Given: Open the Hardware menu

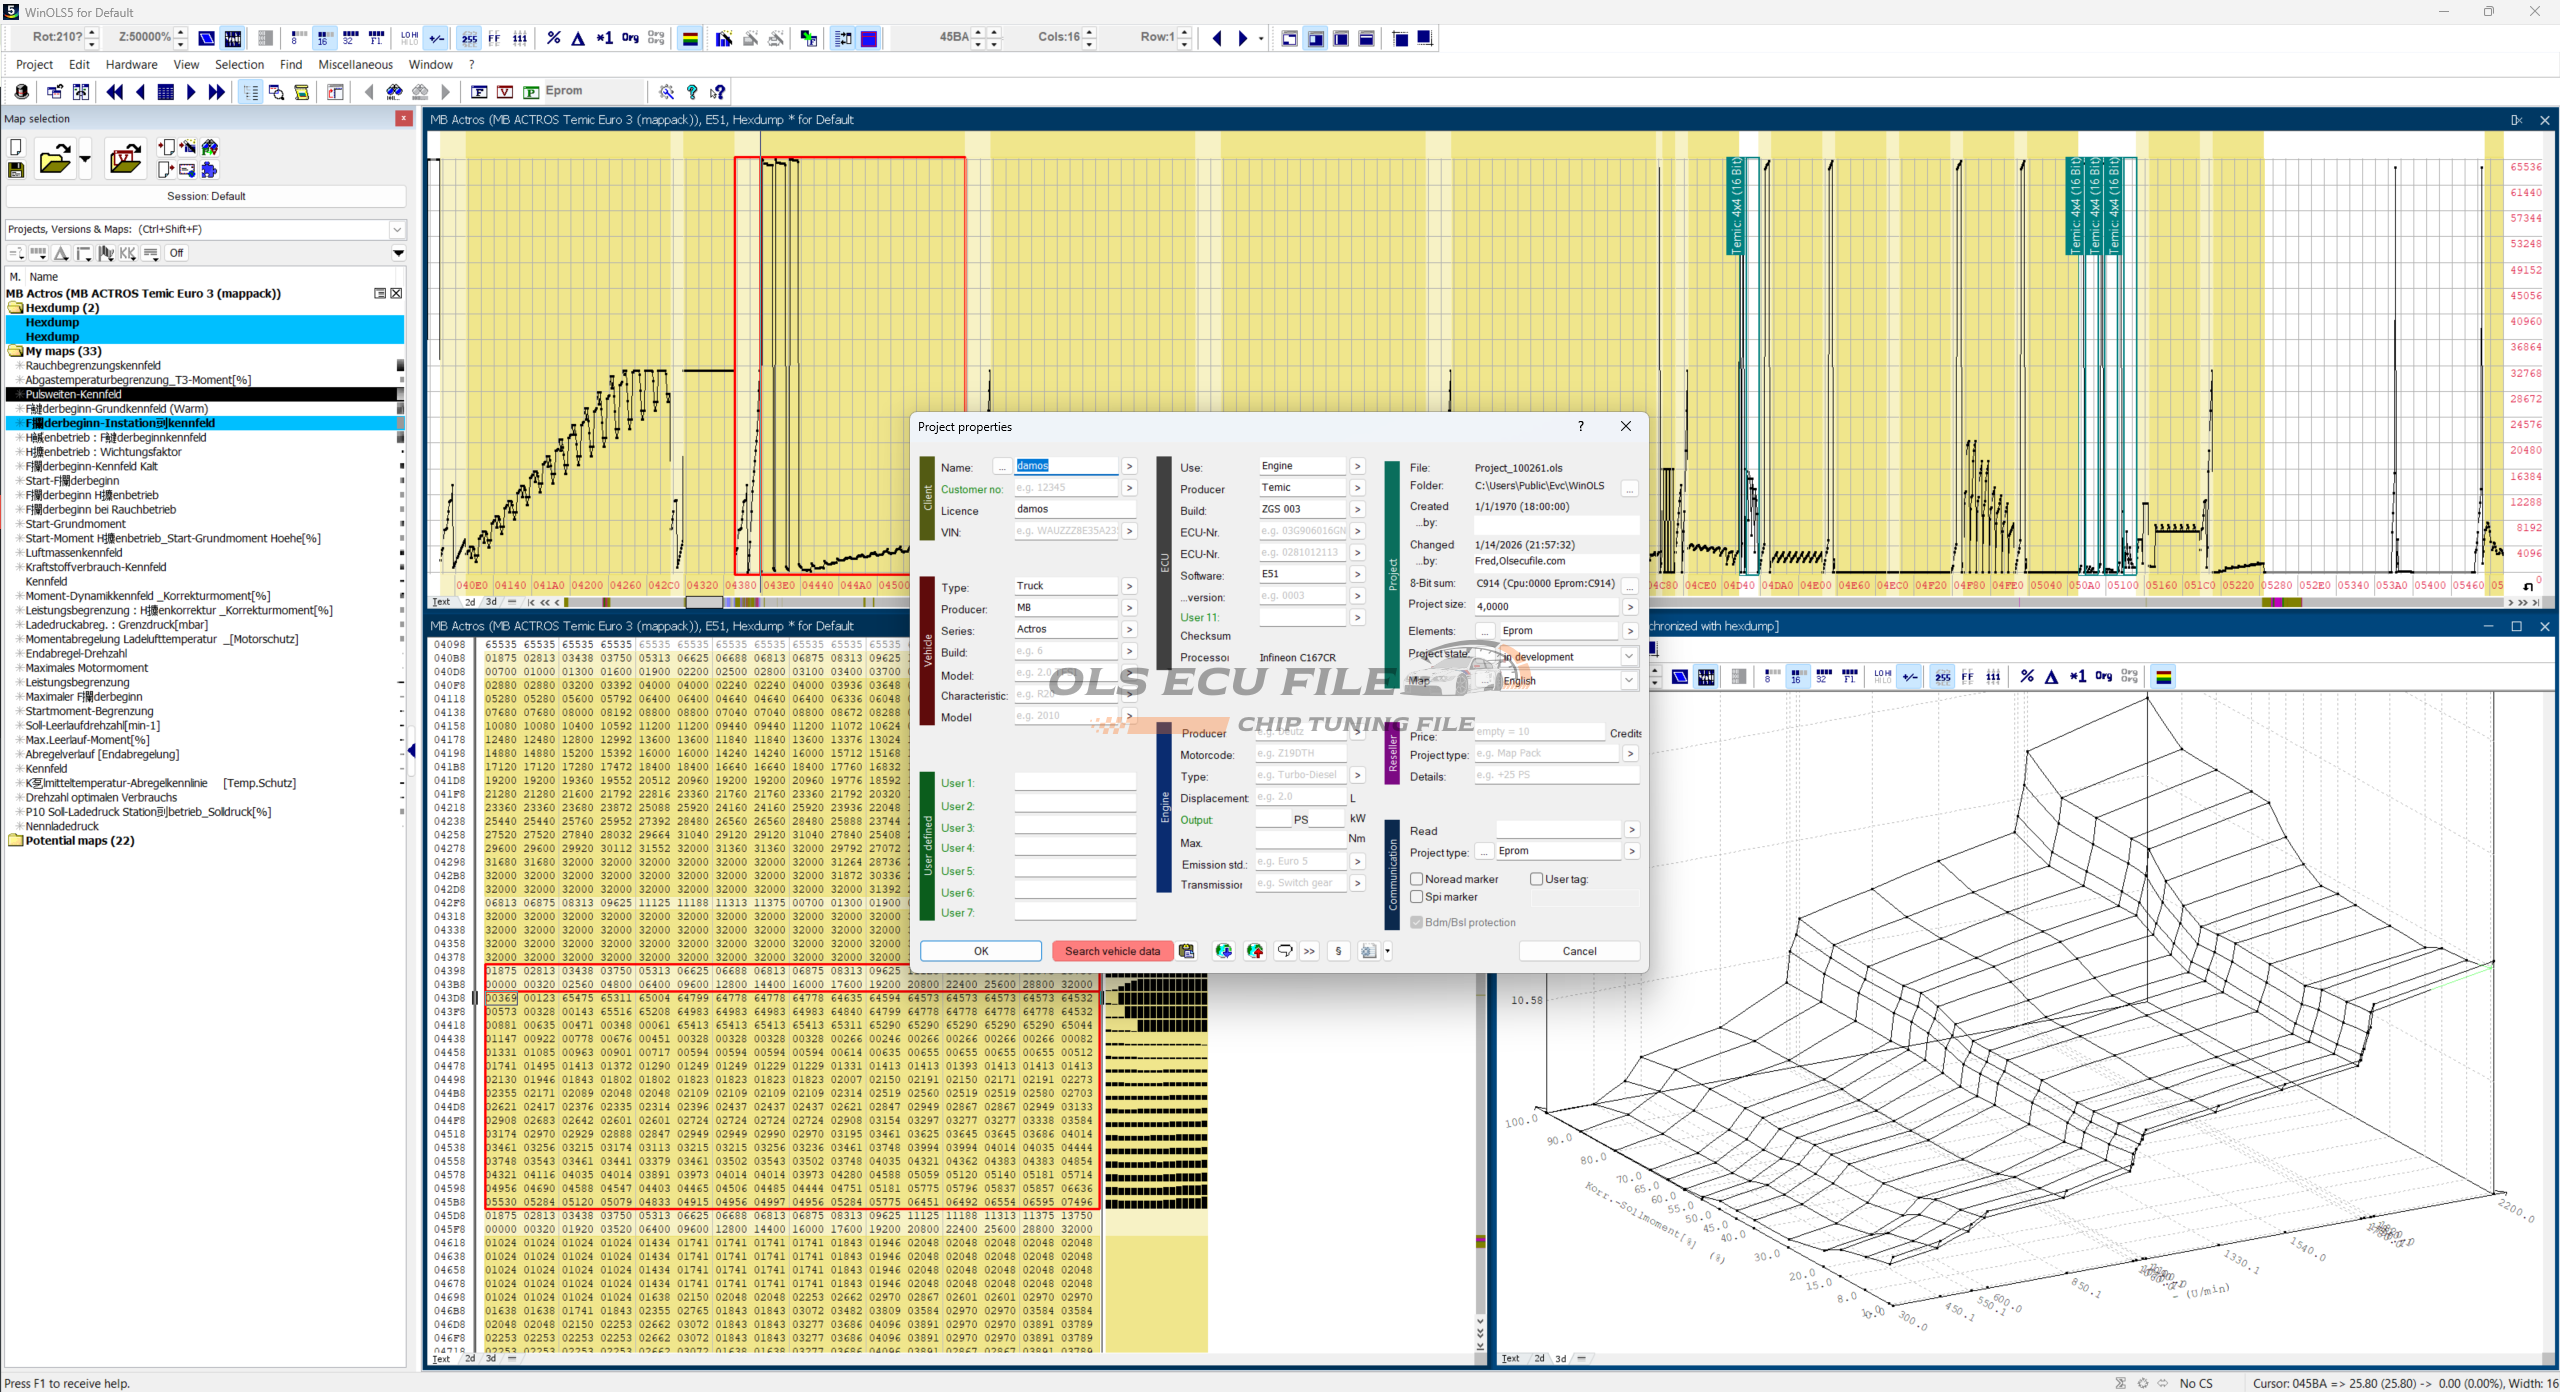Looking at the screenshot, I should point(131,65).
